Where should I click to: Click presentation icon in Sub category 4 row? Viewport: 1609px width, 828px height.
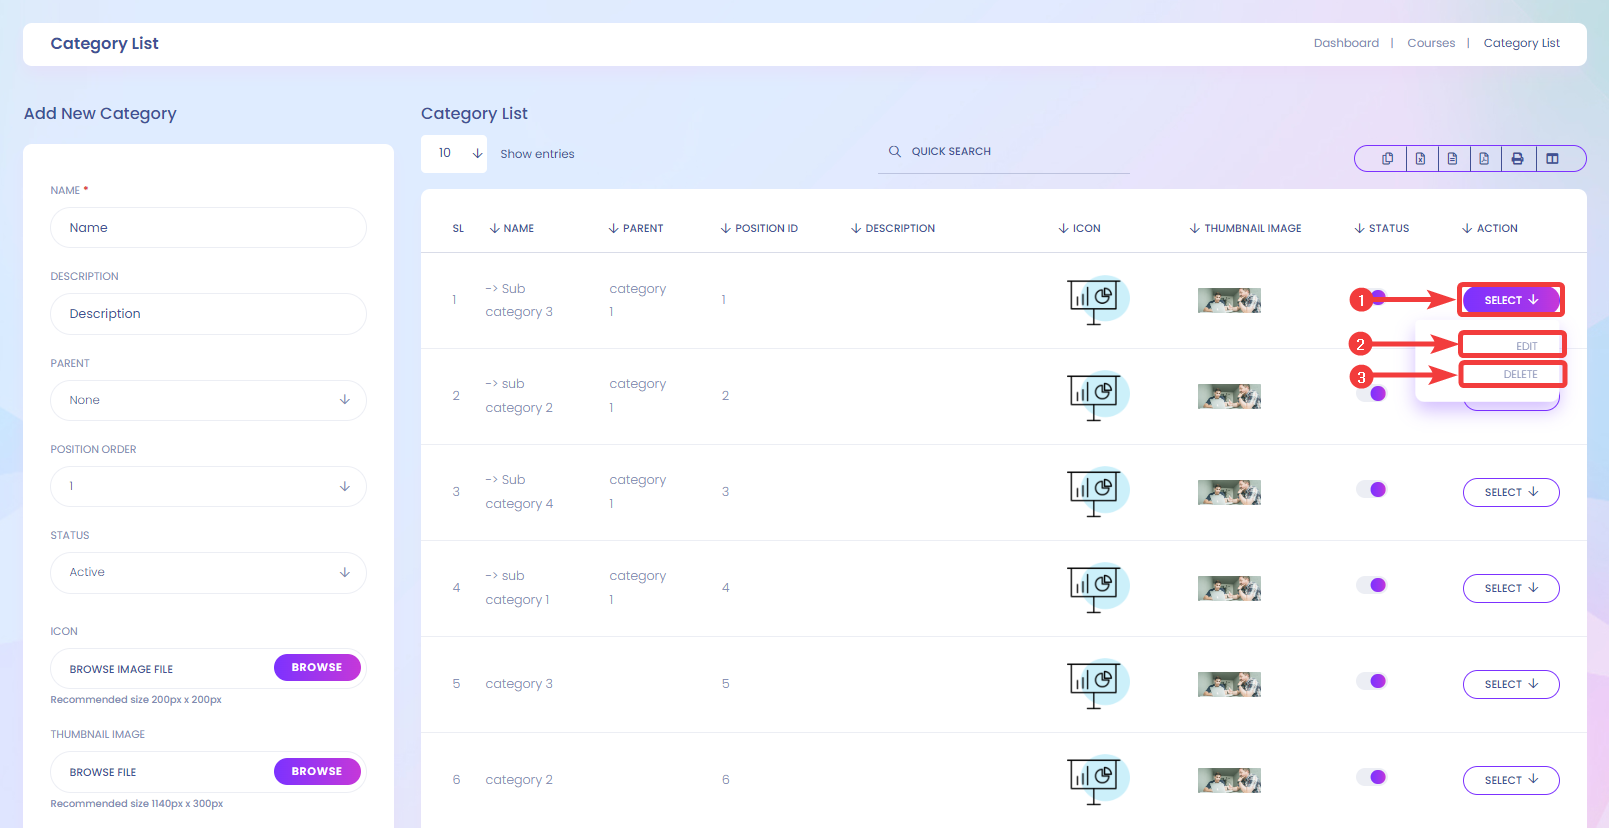tap(1097, 492)
